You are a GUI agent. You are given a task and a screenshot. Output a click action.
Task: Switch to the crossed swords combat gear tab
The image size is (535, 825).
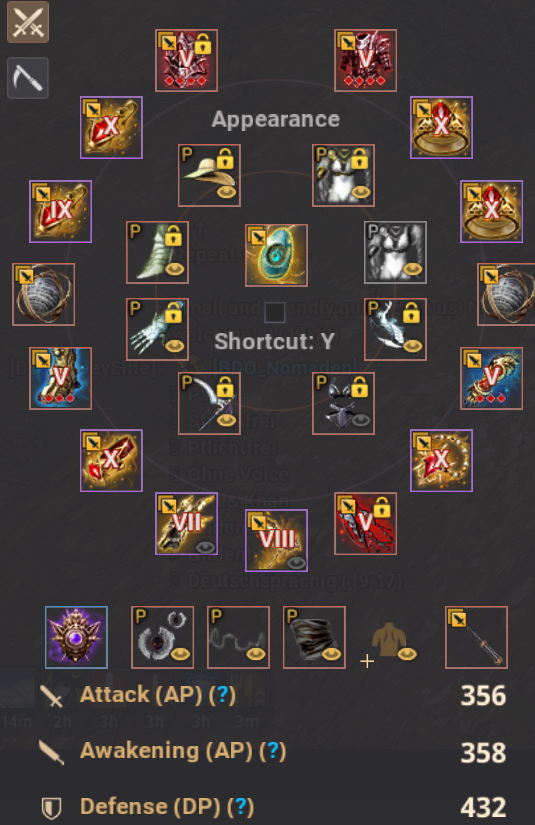point(28,22)
